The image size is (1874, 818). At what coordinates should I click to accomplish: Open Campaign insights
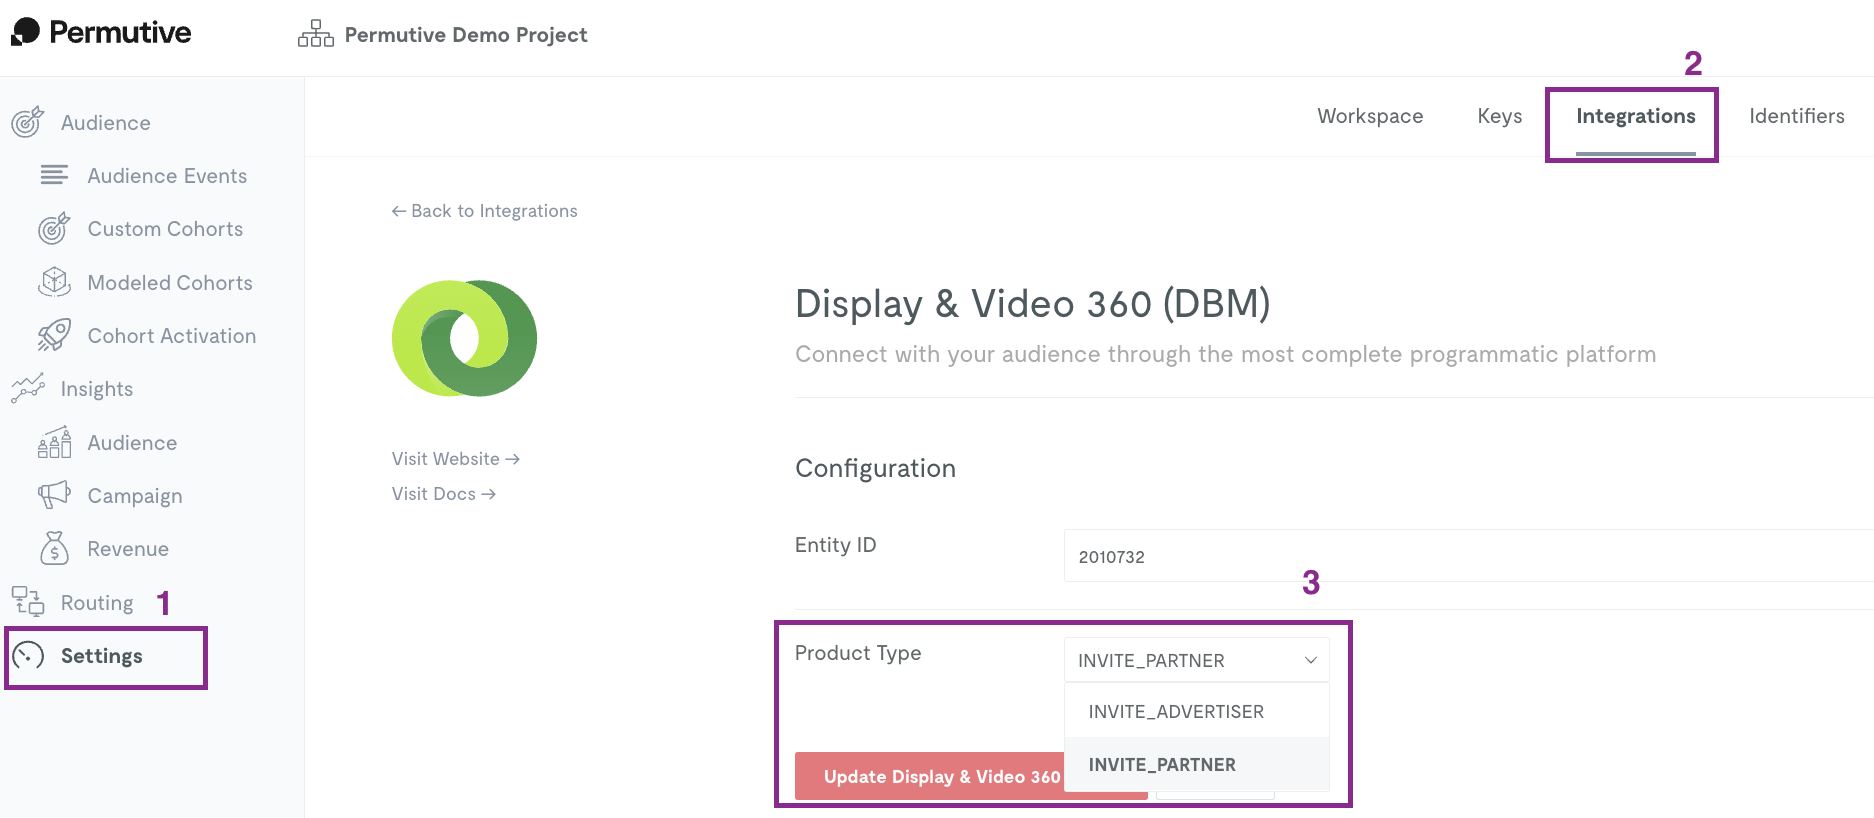coord(135,496)
